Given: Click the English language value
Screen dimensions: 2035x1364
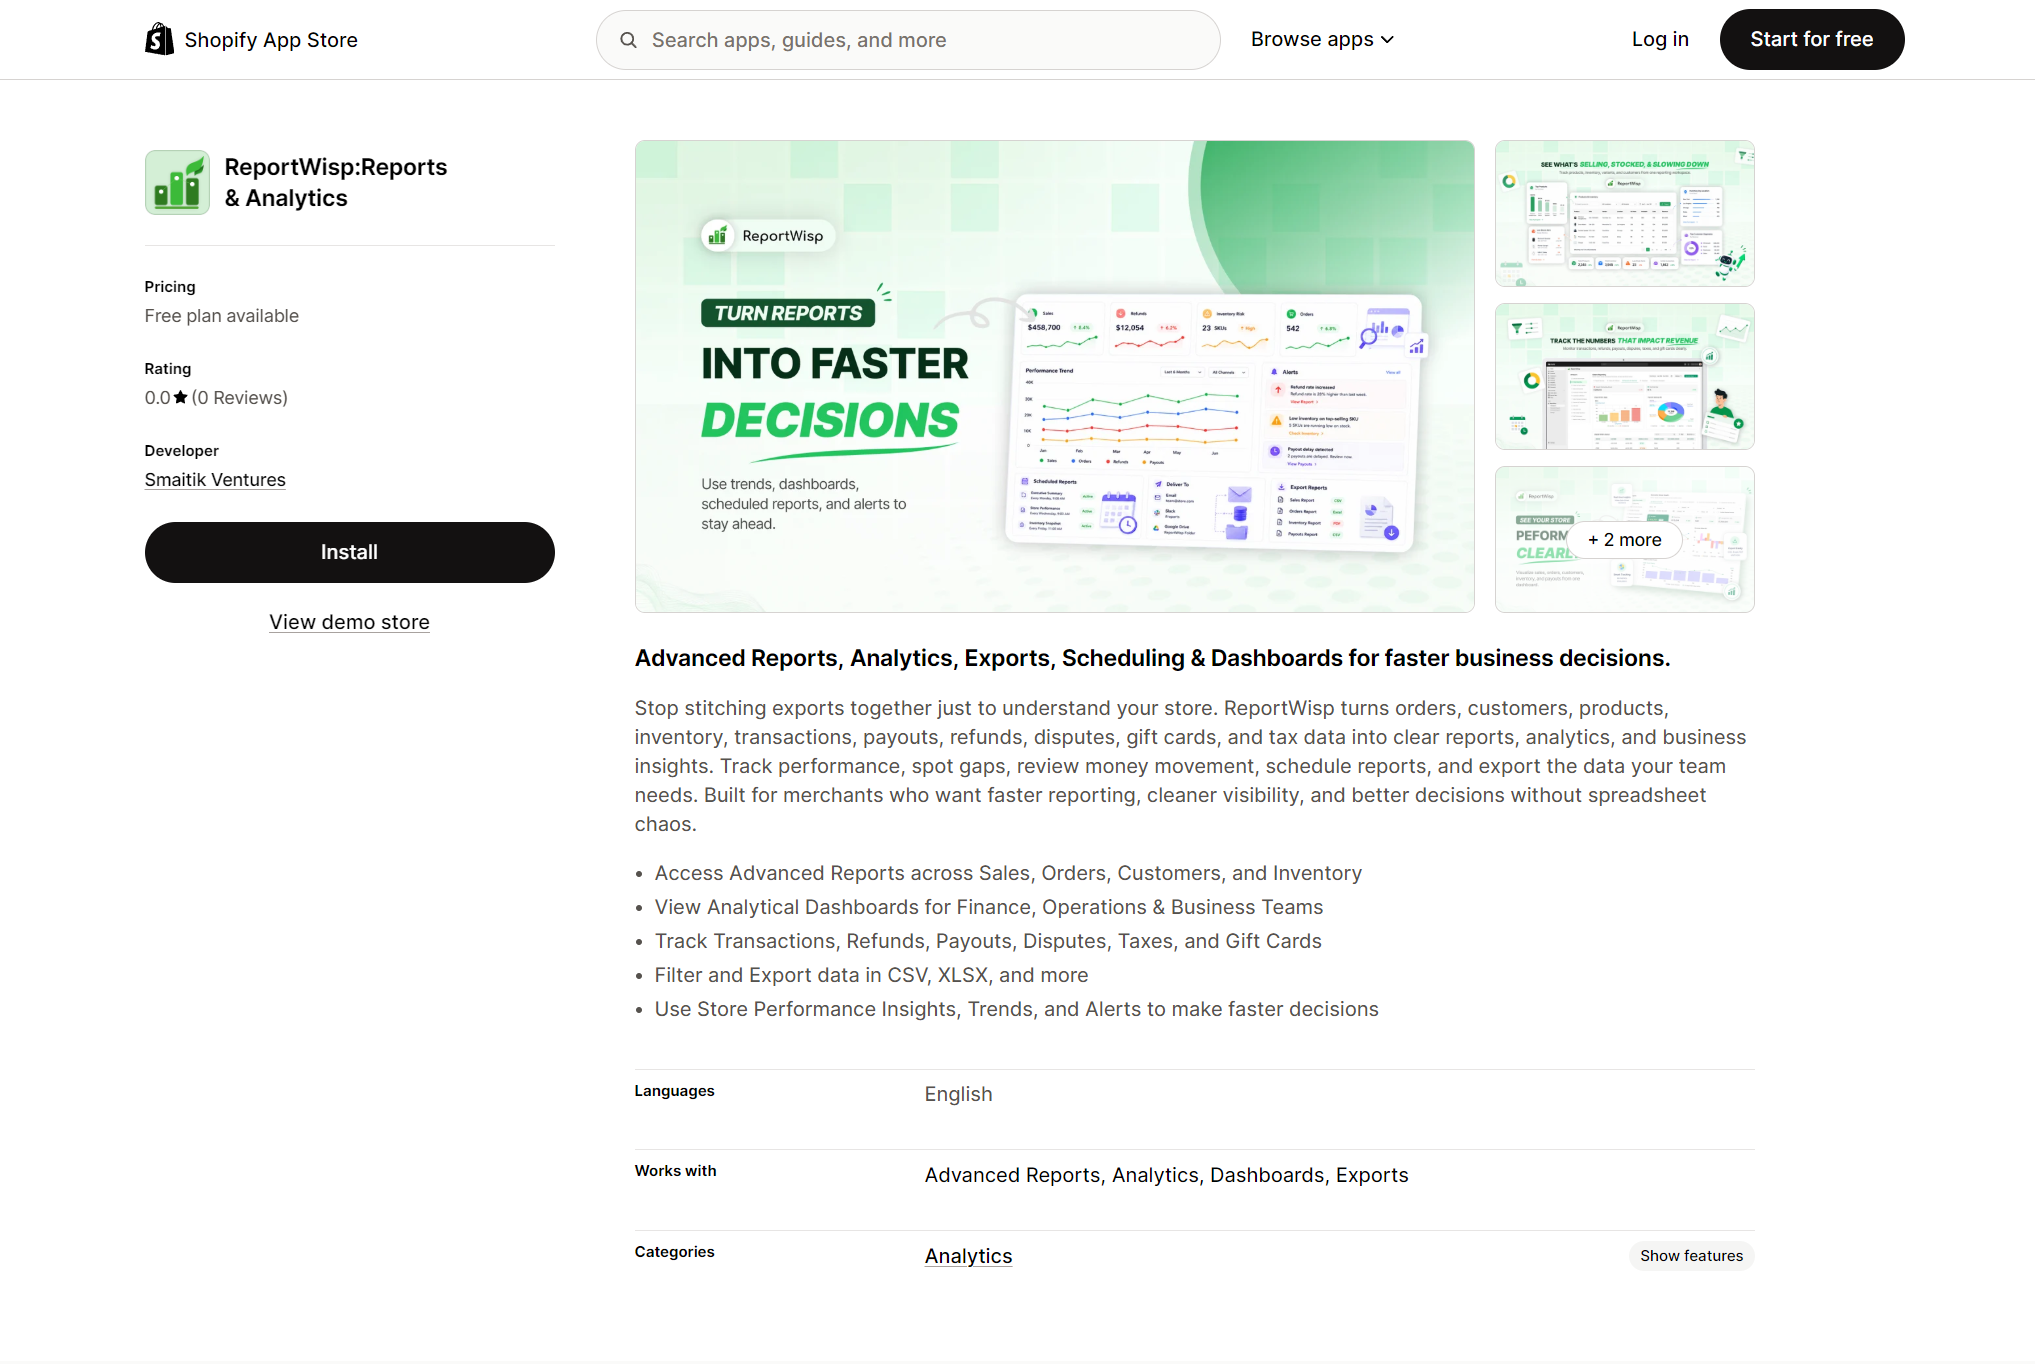Looking at the screenshot, I should coord(958,1094).
